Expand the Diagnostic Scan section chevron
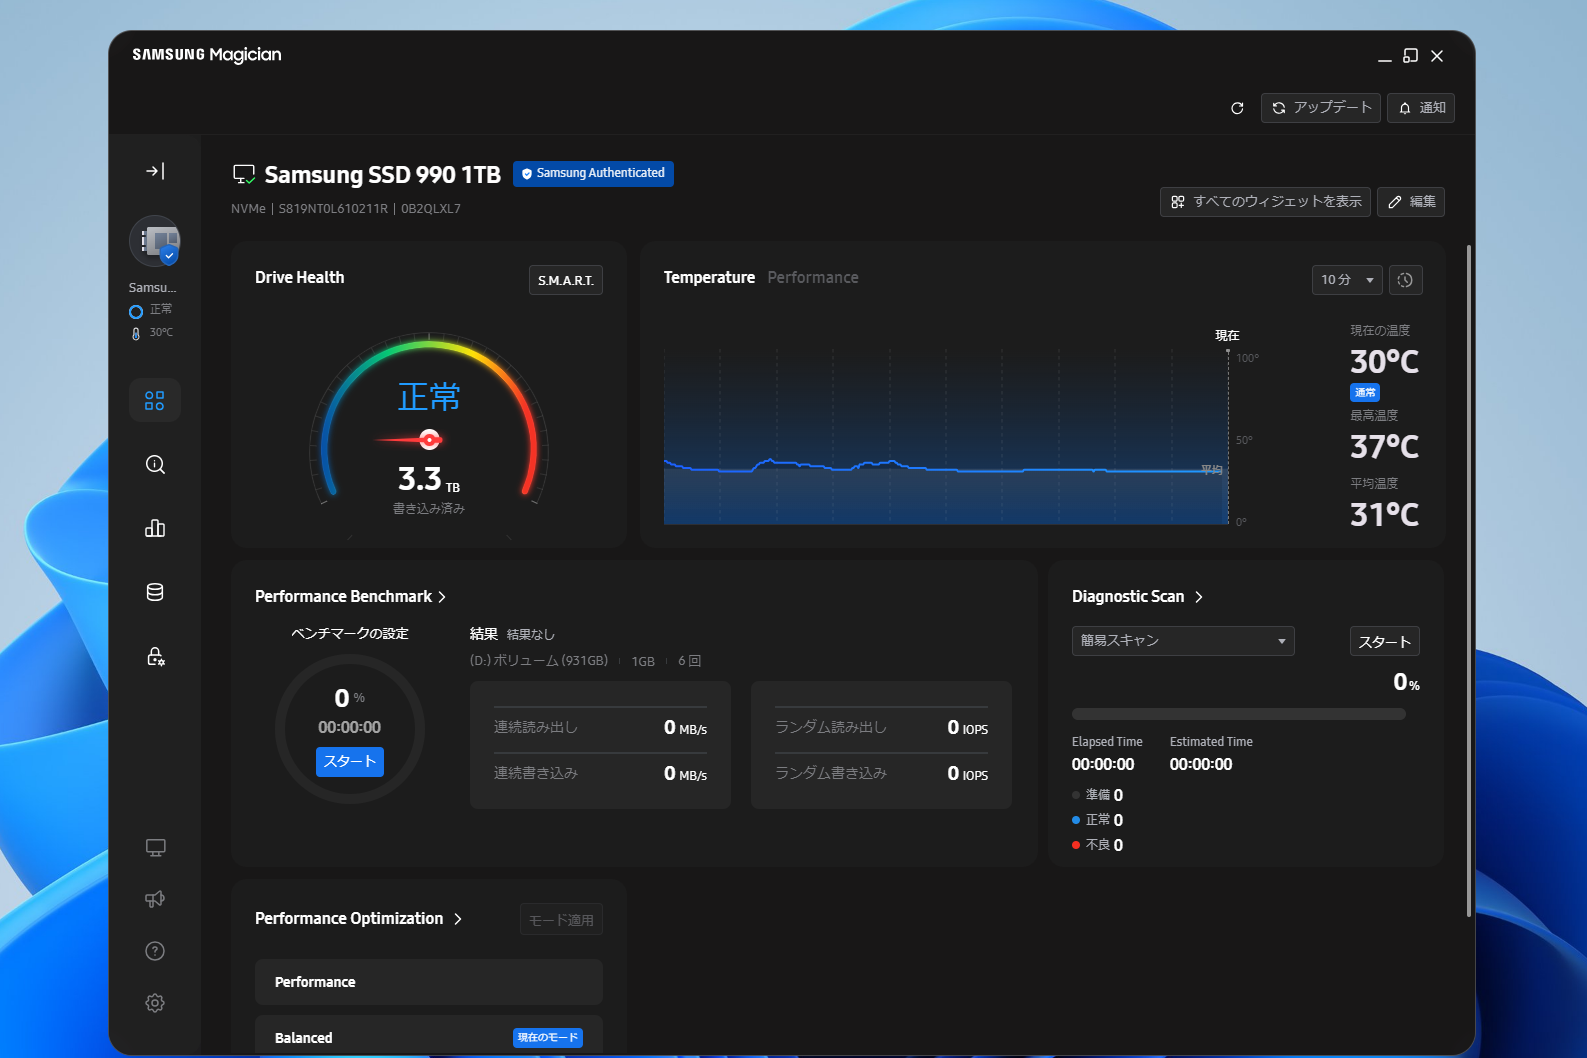The height and width of the screenshot is (1058, 1587). point(1199,597)
